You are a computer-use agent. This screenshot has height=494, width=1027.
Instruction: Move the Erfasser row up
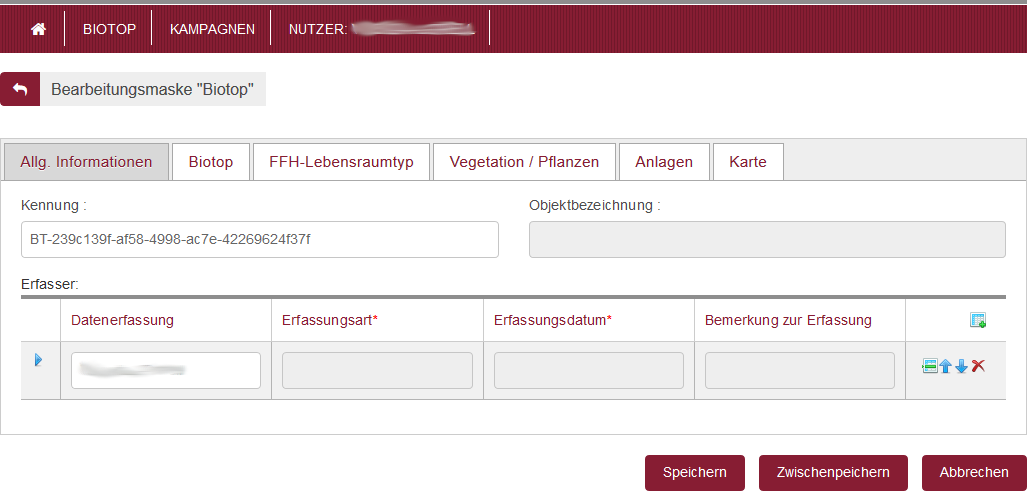pos(945,366)
